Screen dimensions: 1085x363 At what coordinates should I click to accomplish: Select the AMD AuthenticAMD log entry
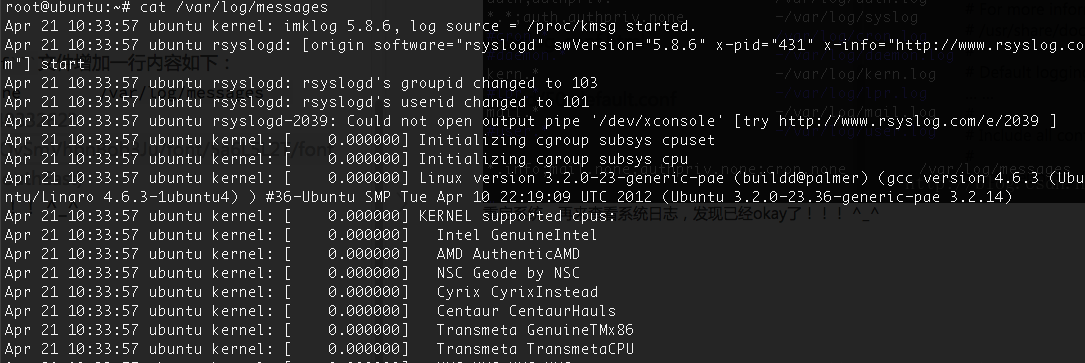(x=508, y=254)
